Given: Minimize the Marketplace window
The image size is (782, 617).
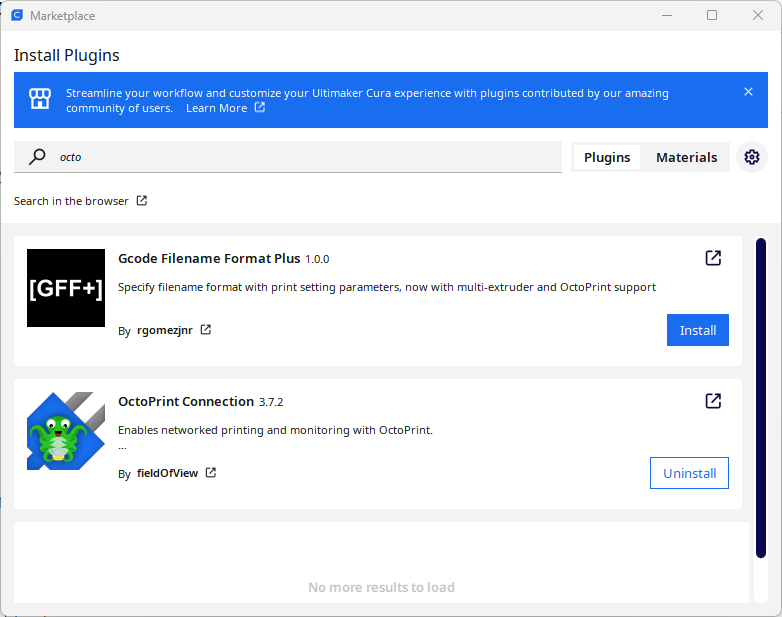Looking at the screenshot, I should (667, 15).
